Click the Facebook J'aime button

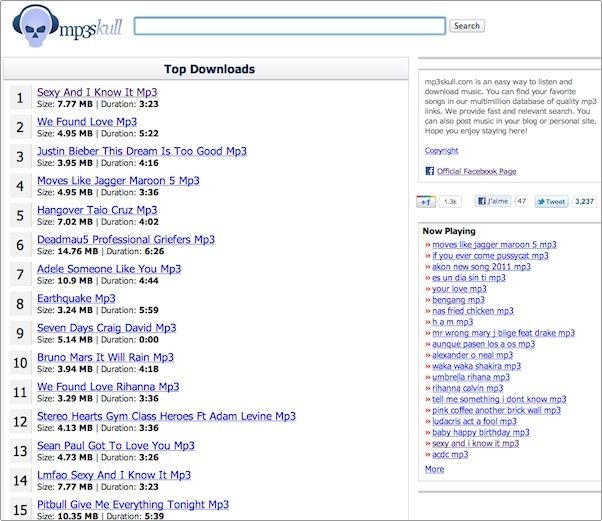493,201
